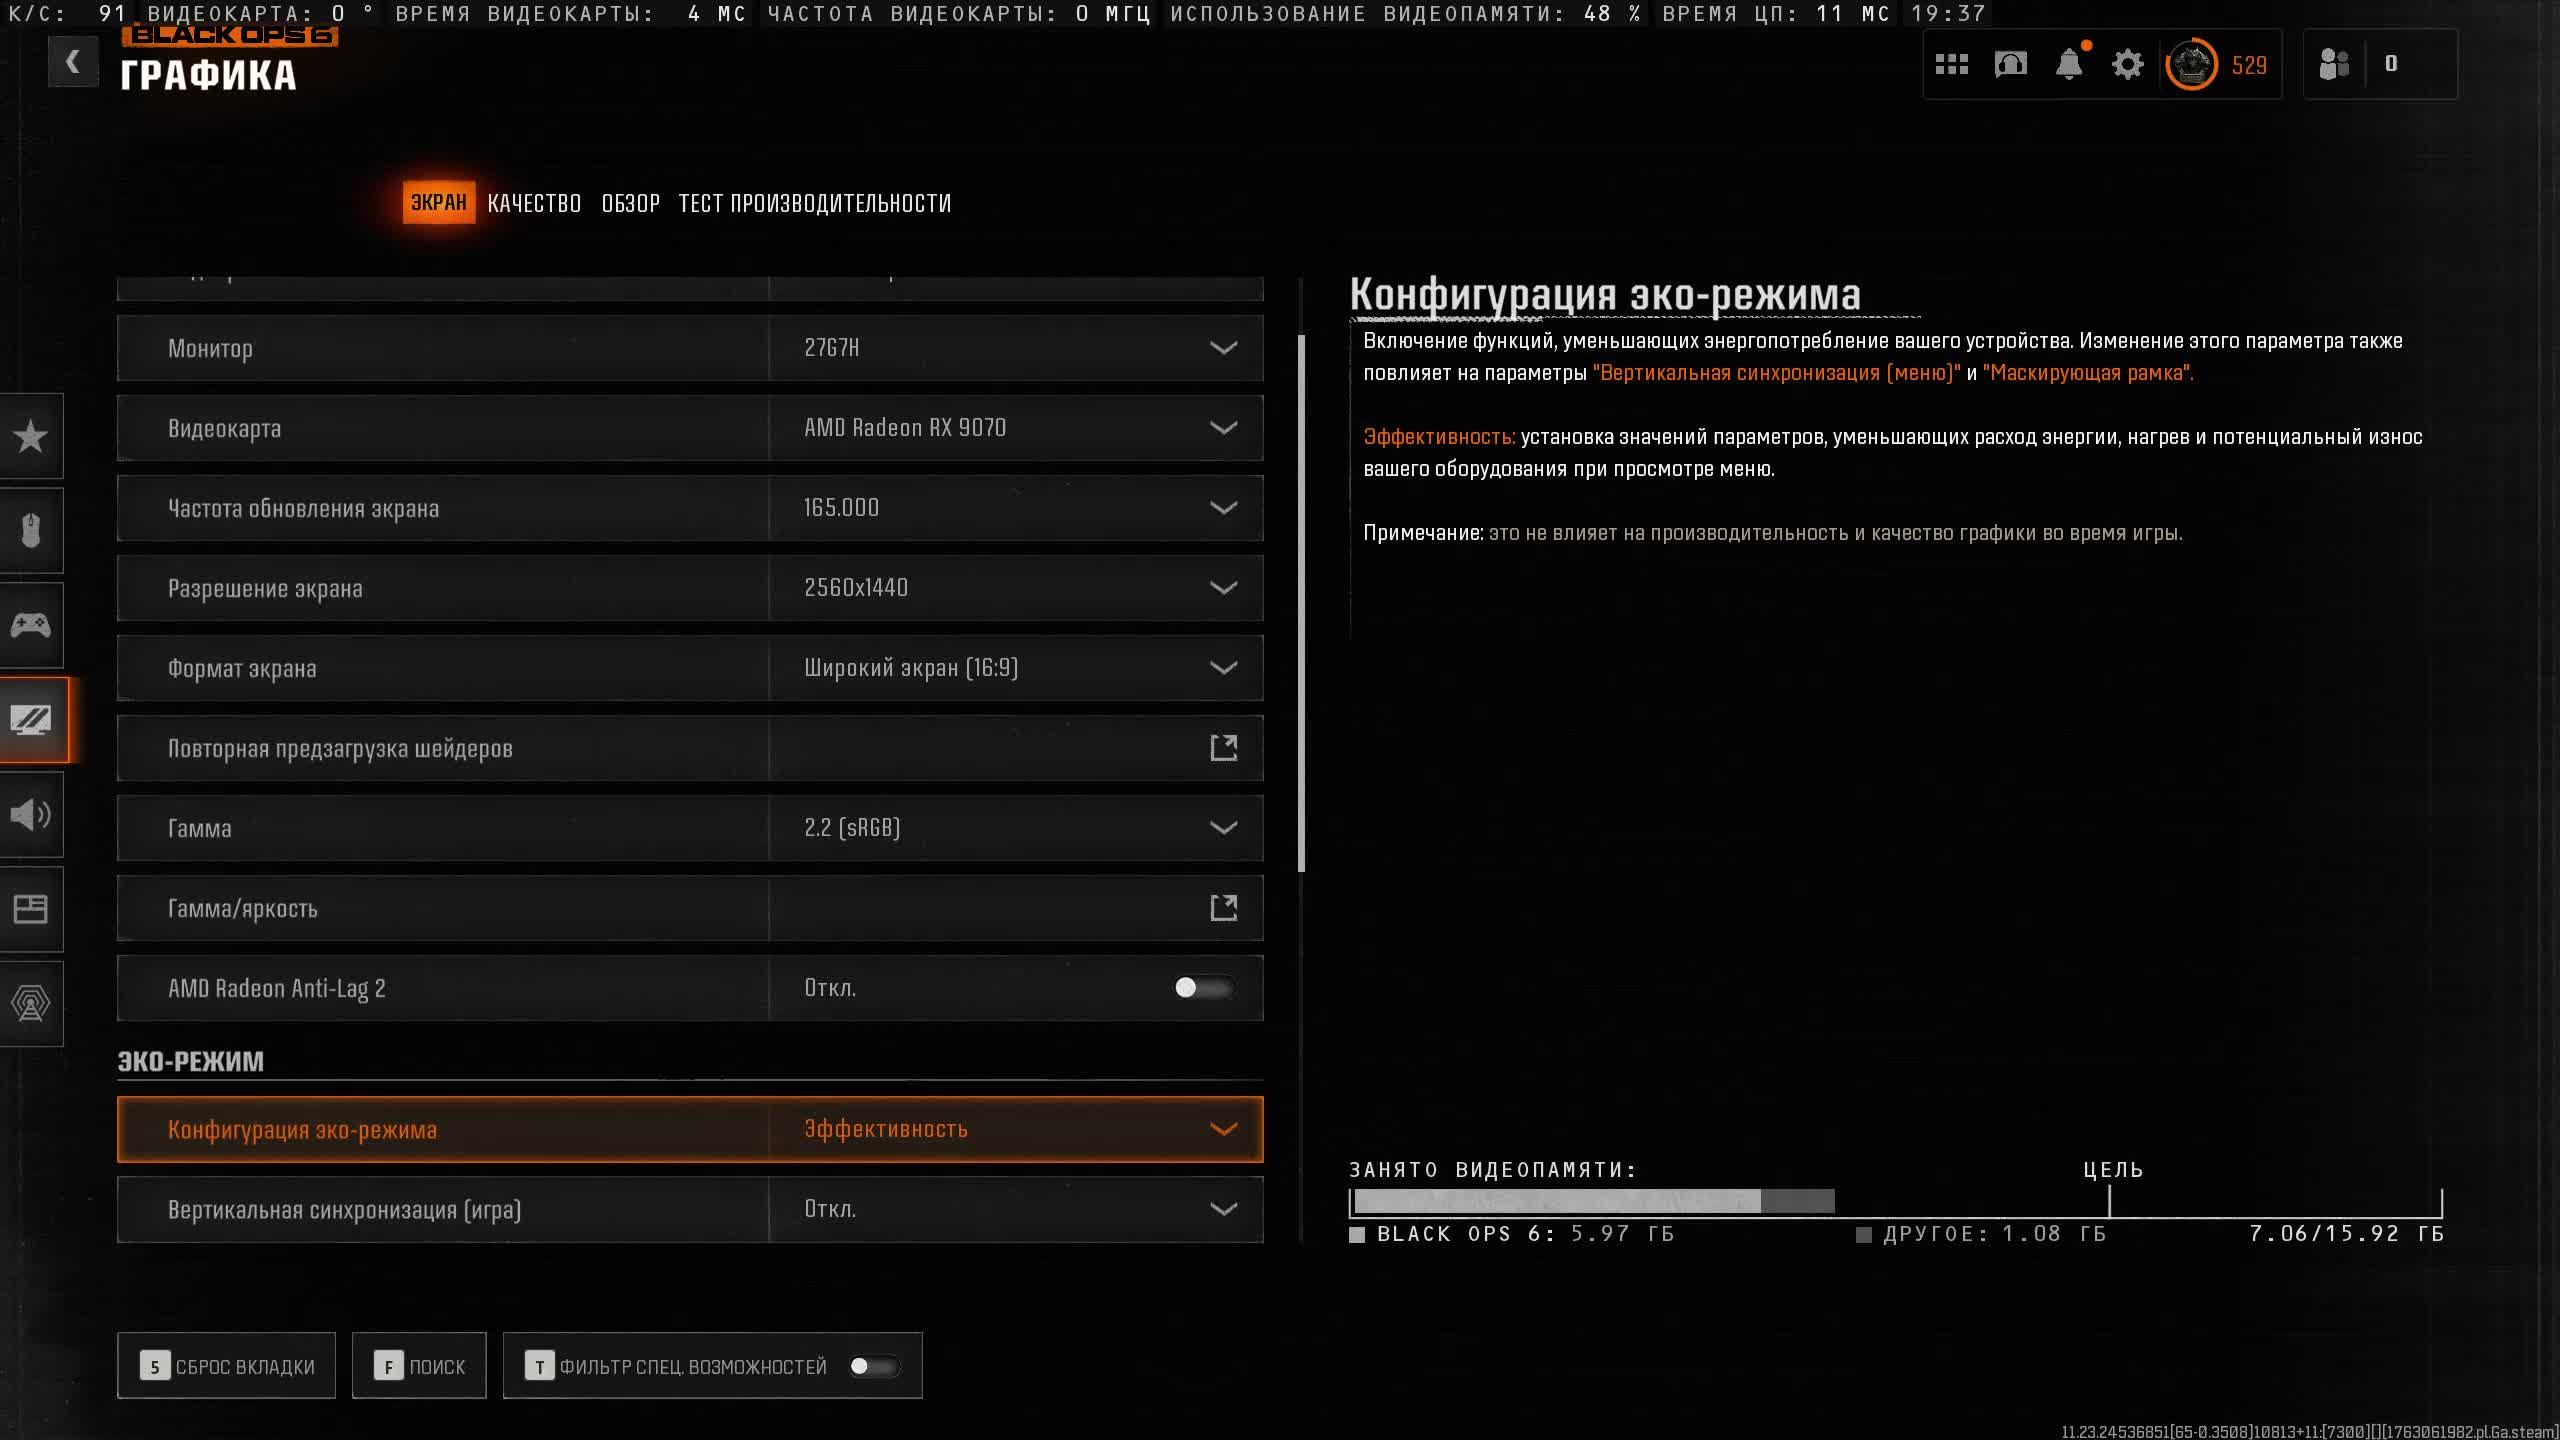Toggle the accessibility filter switch
Viewport: 2560px width, 1440px height.
coord(873,1366)
